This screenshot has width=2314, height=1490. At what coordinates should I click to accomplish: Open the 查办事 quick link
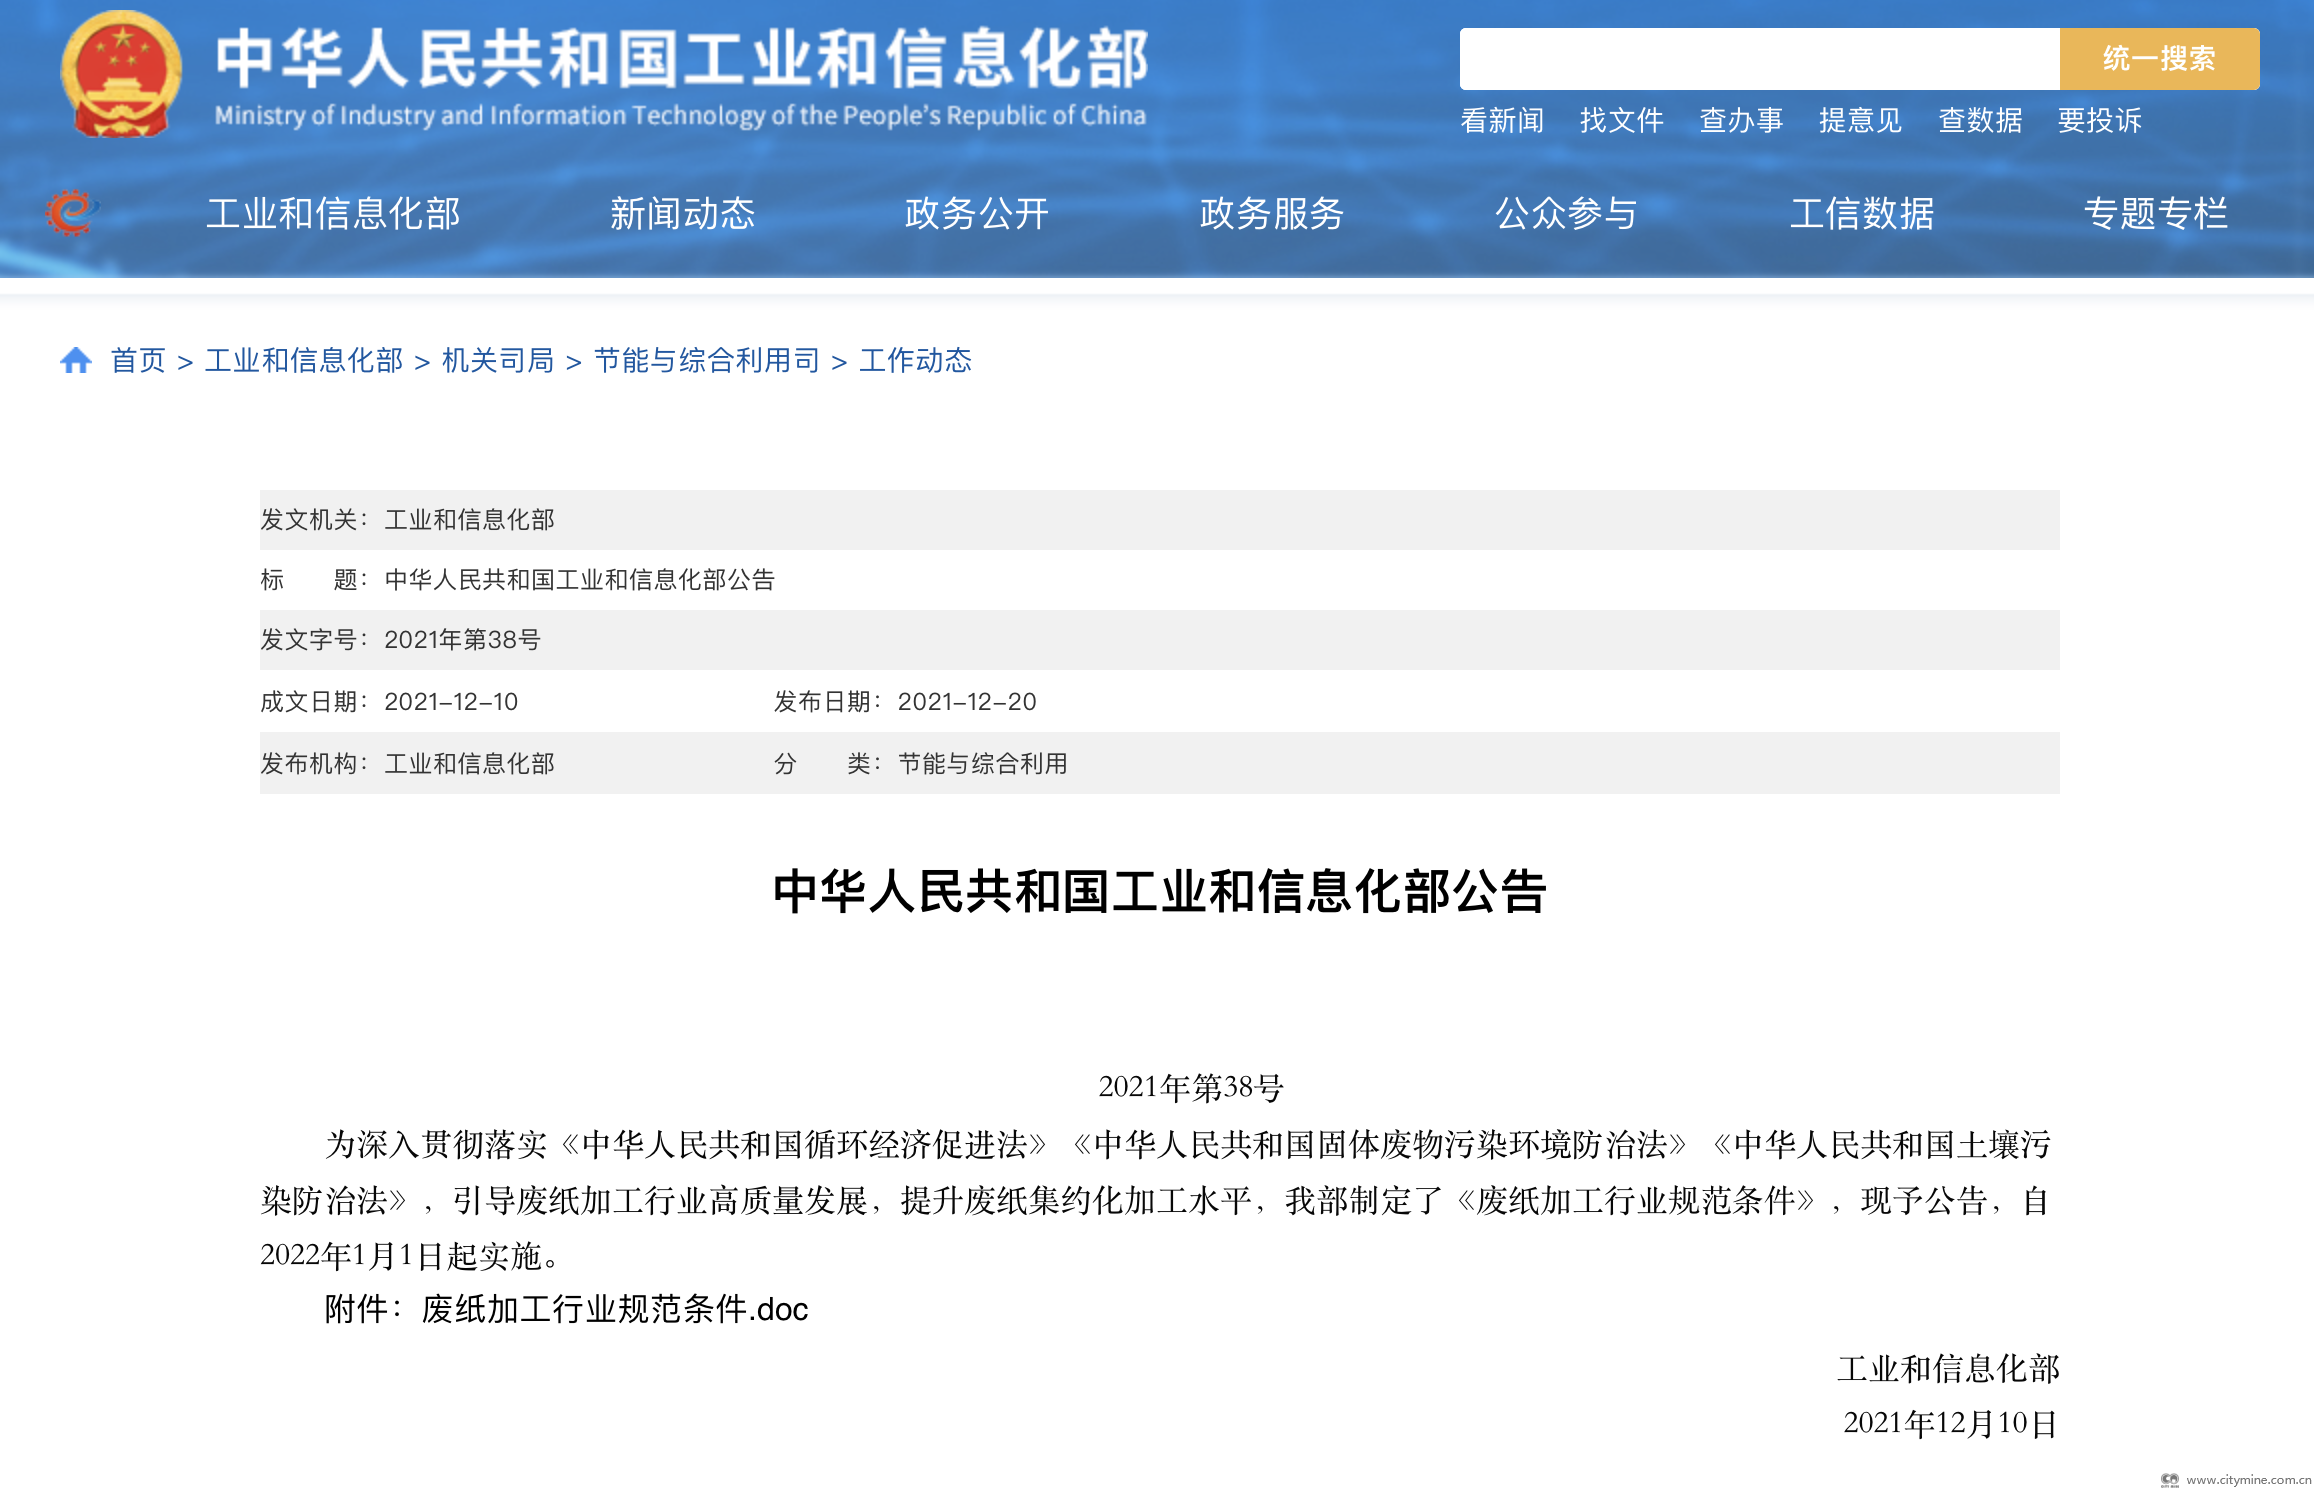click(1741, 120)
